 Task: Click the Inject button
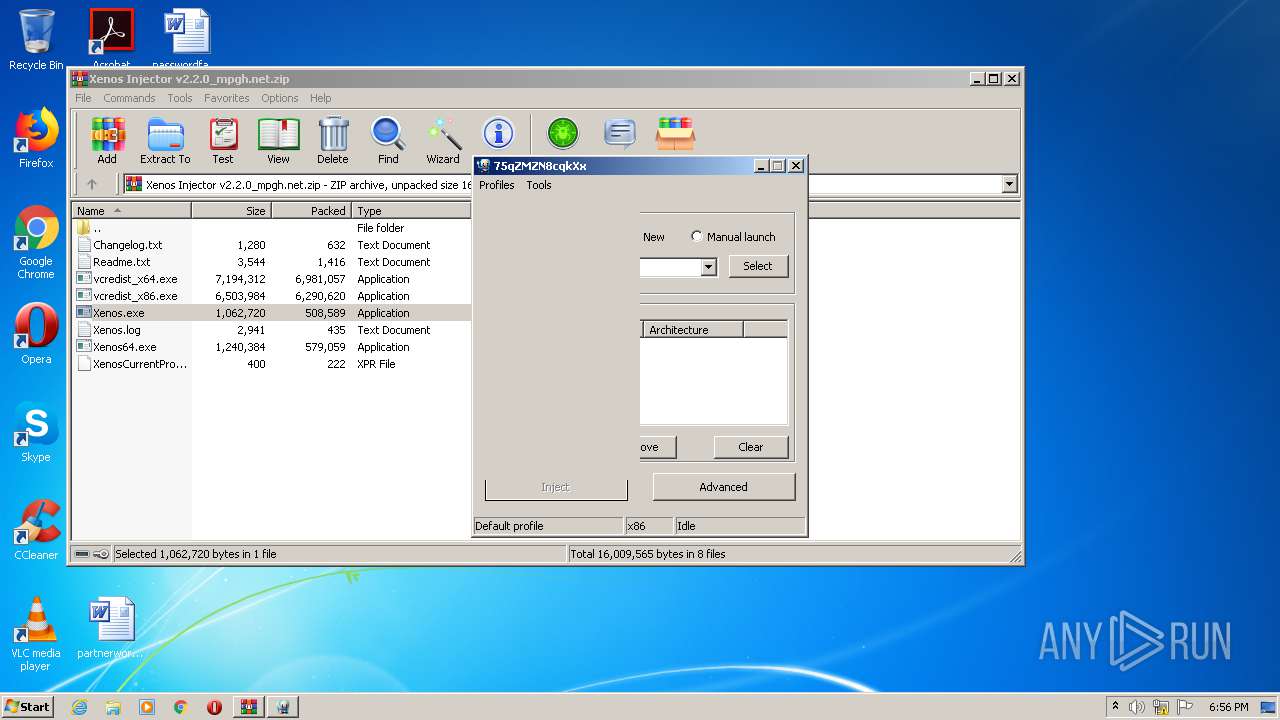coord(556,487)
